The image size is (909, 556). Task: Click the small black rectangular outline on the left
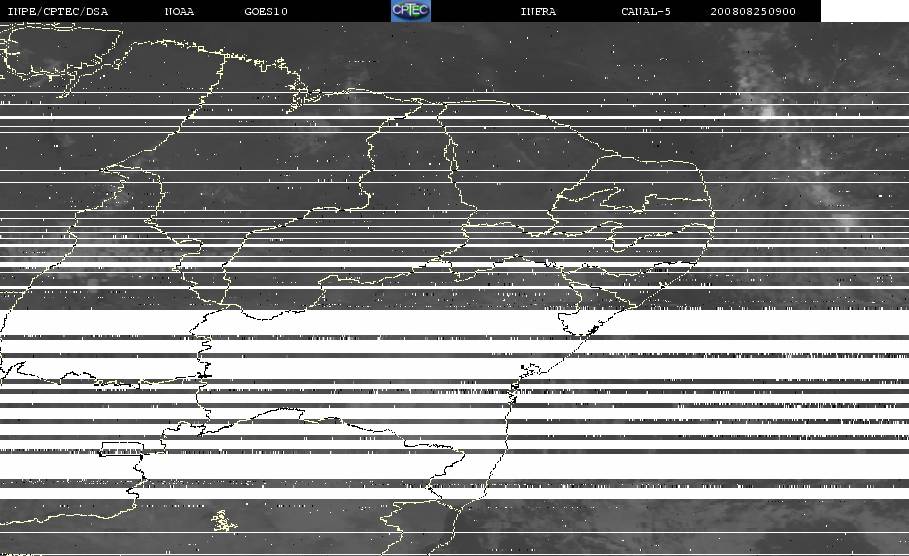121,449
